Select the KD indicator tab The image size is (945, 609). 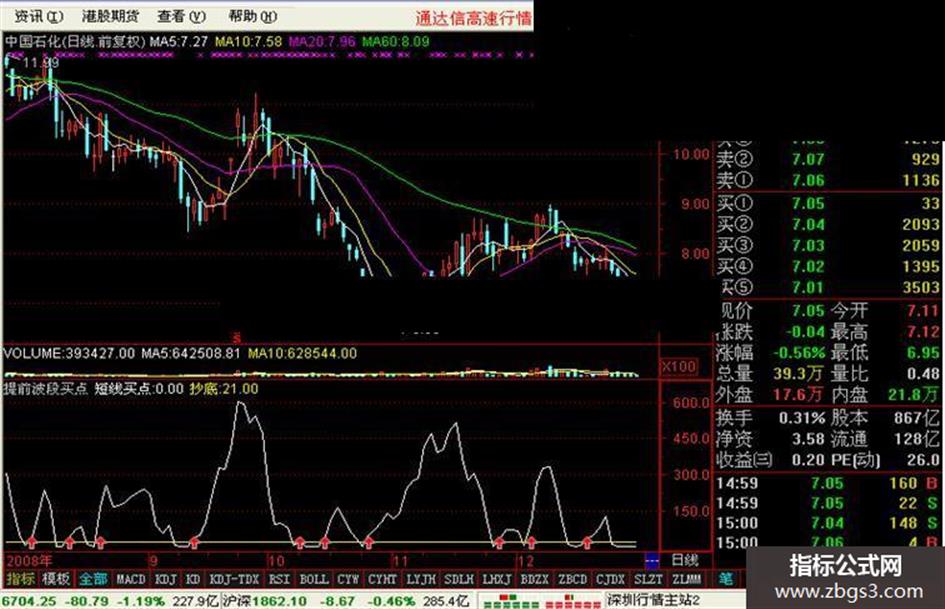coord(193,579)
